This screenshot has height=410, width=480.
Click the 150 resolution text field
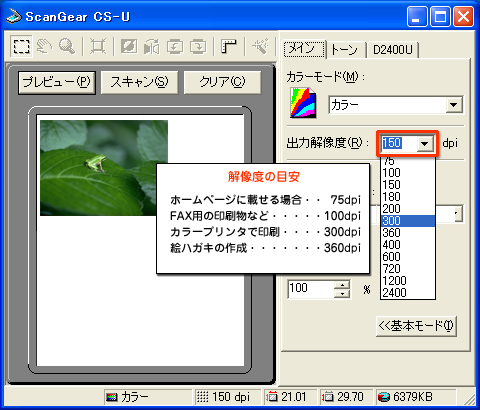(399, 143)
